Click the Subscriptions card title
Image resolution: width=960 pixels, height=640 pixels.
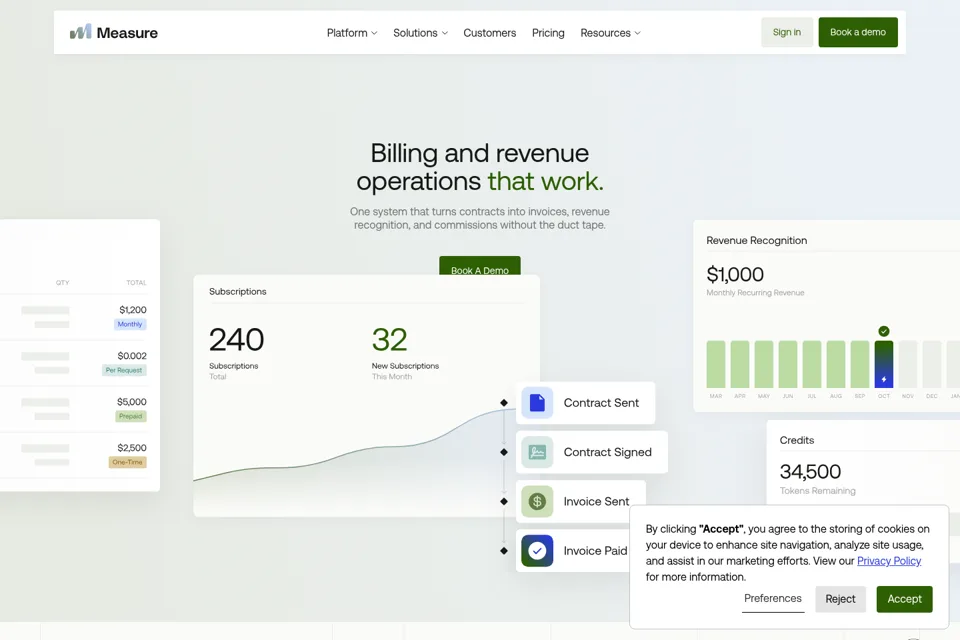pyautogui.click(x=238, y=292)
